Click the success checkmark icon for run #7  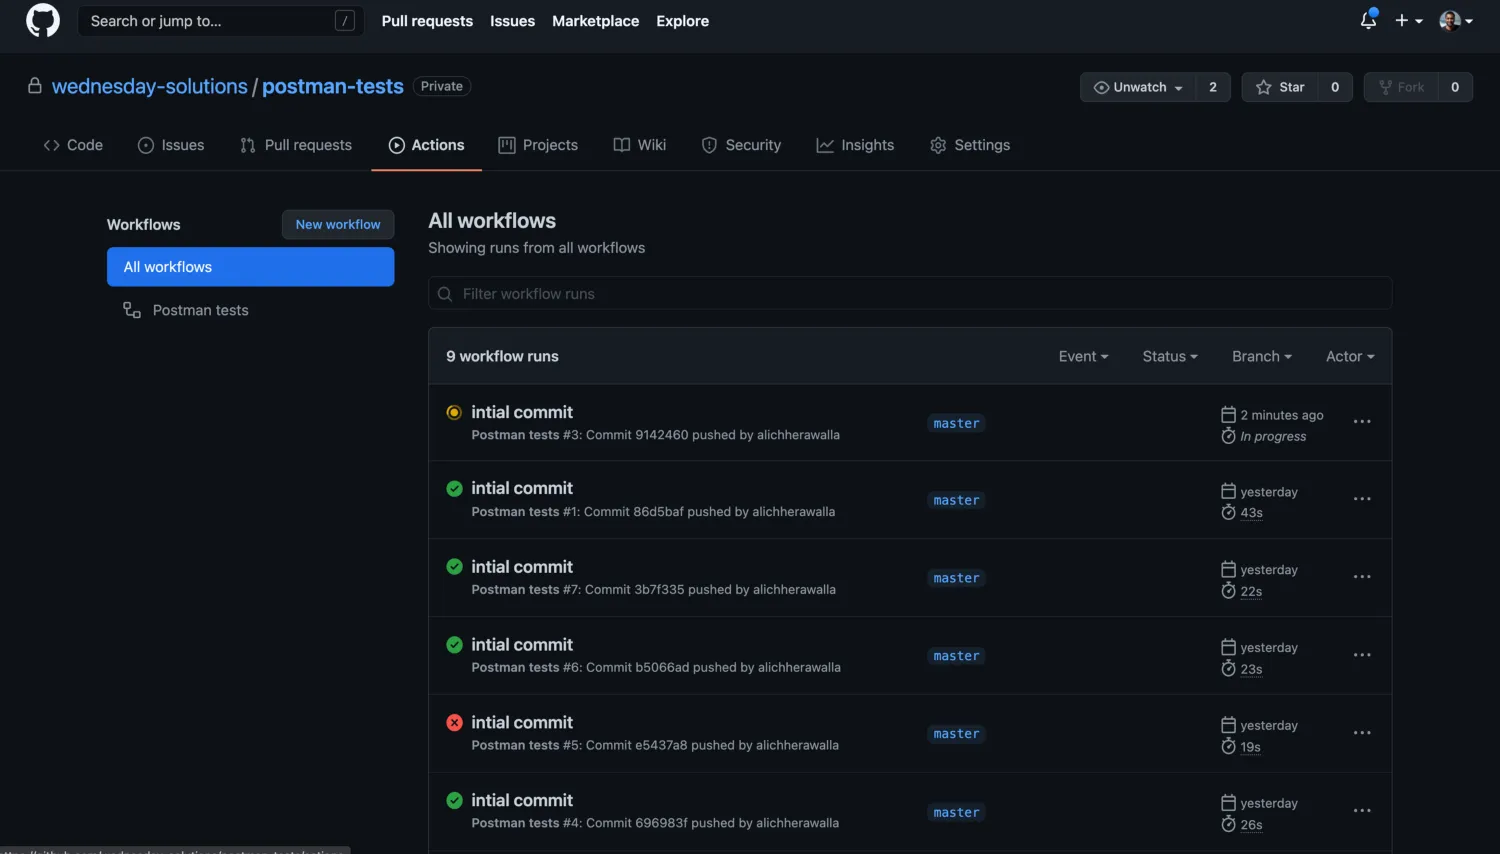pos(454,566)
